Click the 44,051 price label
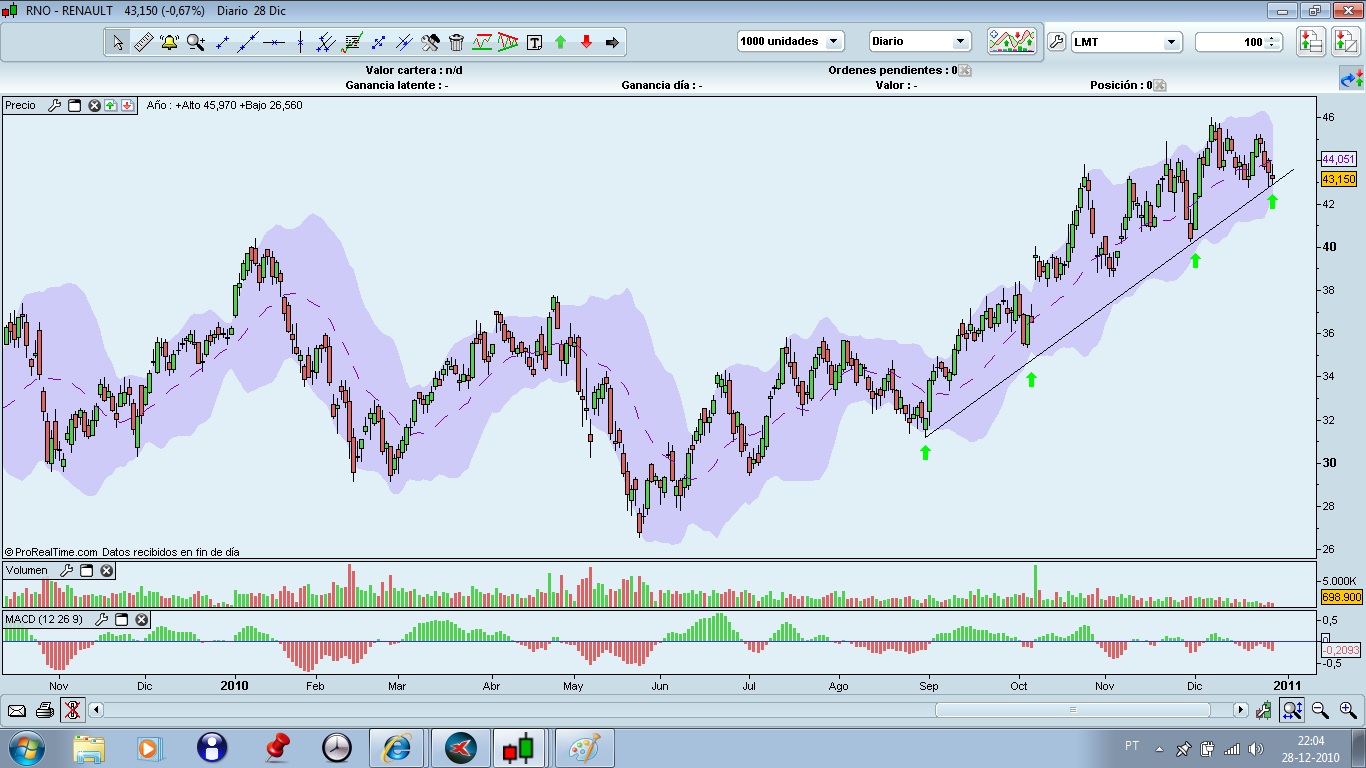 1338,159
